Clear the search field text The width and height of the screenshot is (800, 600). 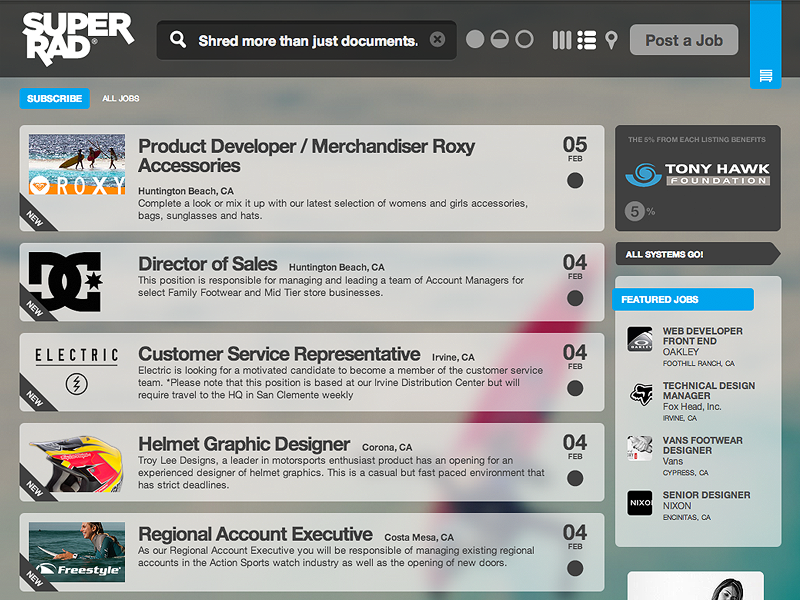point(437,40)
